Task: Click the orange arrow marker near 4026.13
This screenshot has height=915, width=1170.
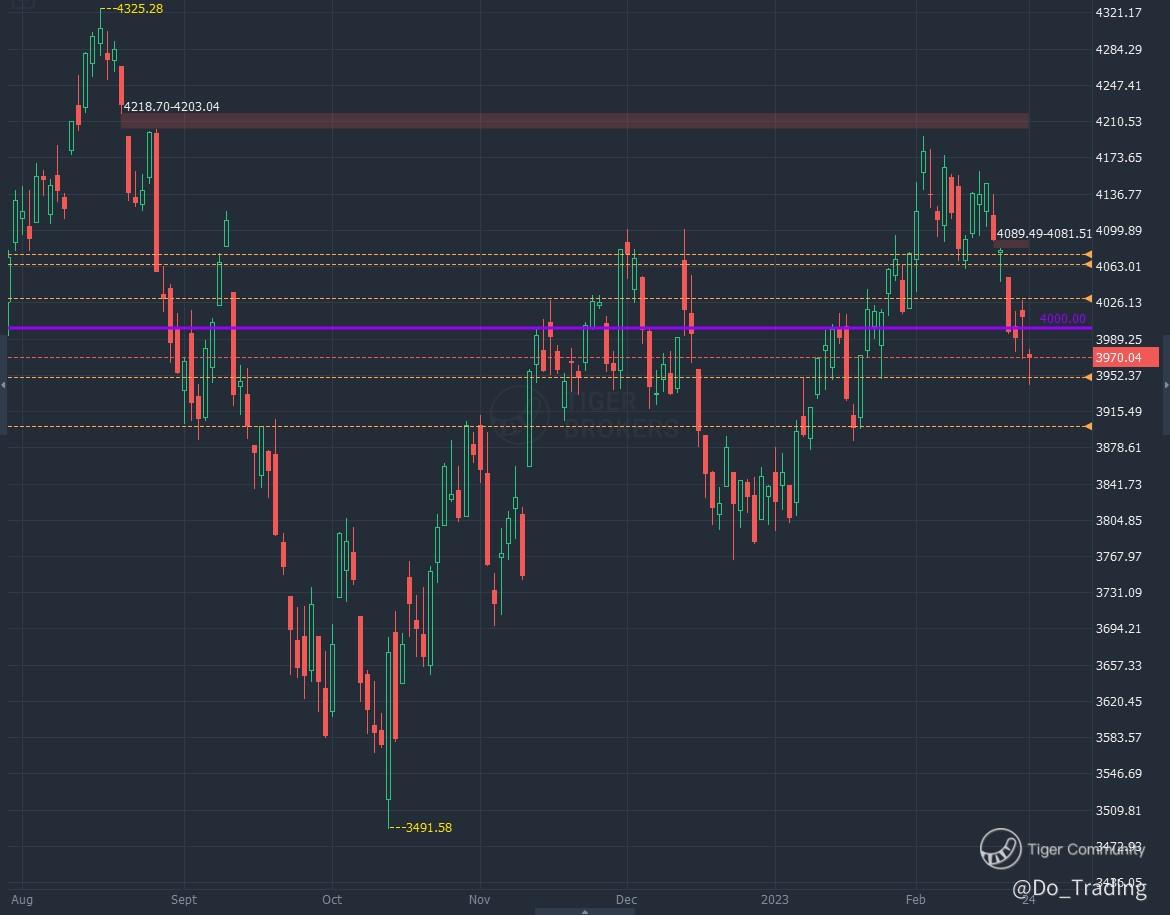Action: 1088,299
